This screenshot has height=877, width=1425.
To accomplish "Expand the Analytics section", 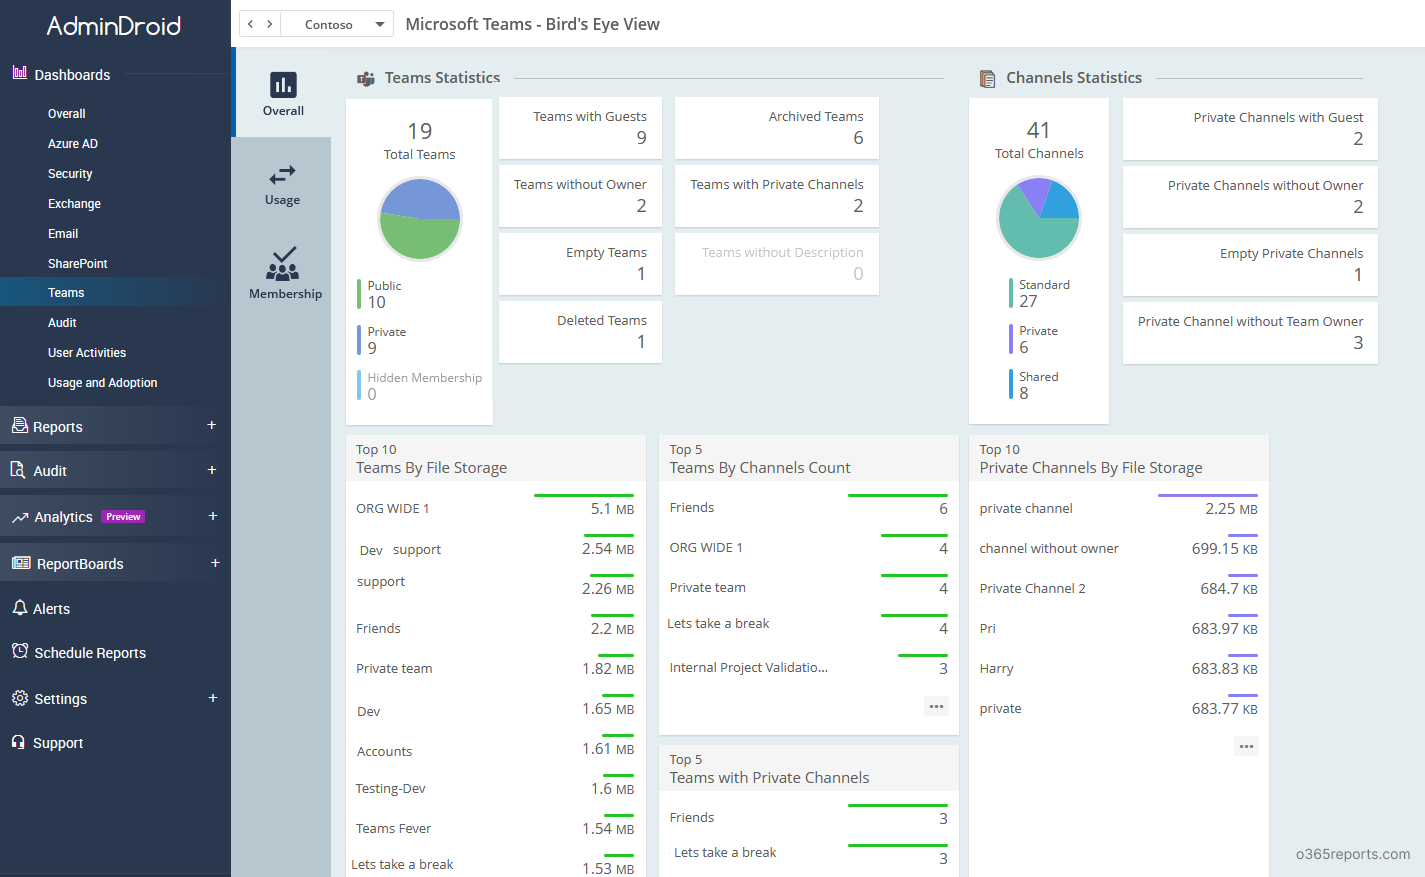I will point(212,516).
